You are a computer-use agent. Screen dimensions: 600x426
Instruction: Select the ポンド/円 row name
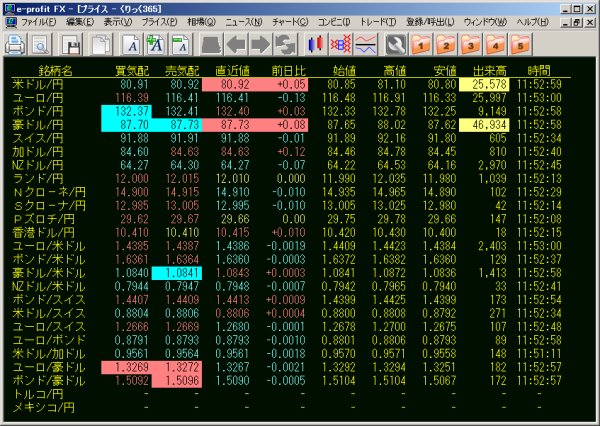[x=38, y=111]
